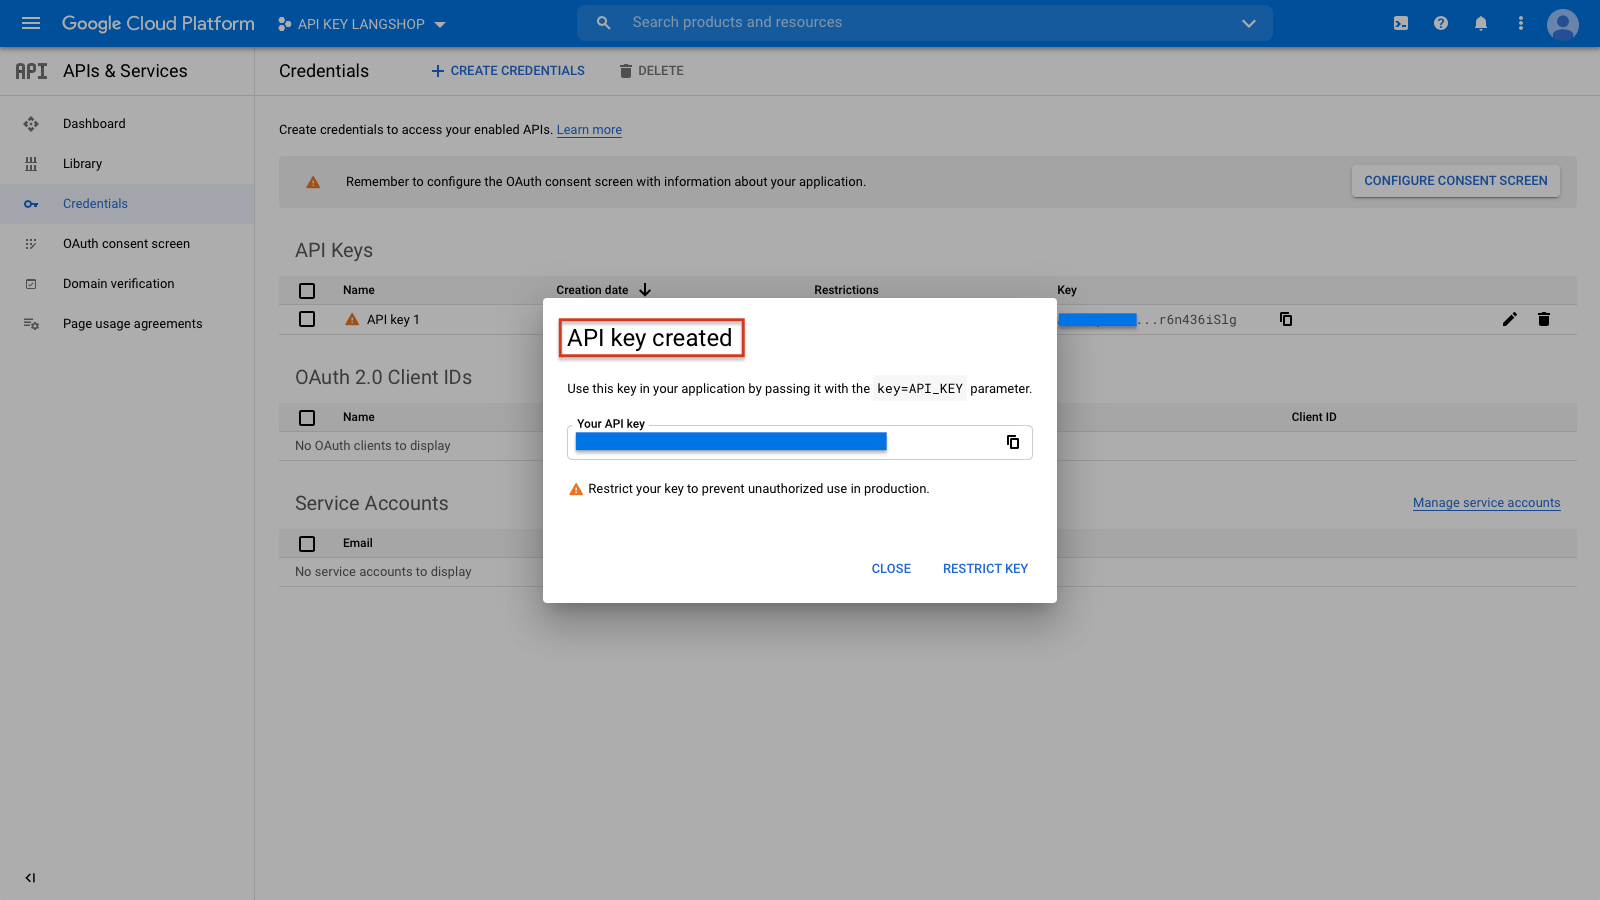Open the Learn more link

pyautogui.click(x=589, y=130)
